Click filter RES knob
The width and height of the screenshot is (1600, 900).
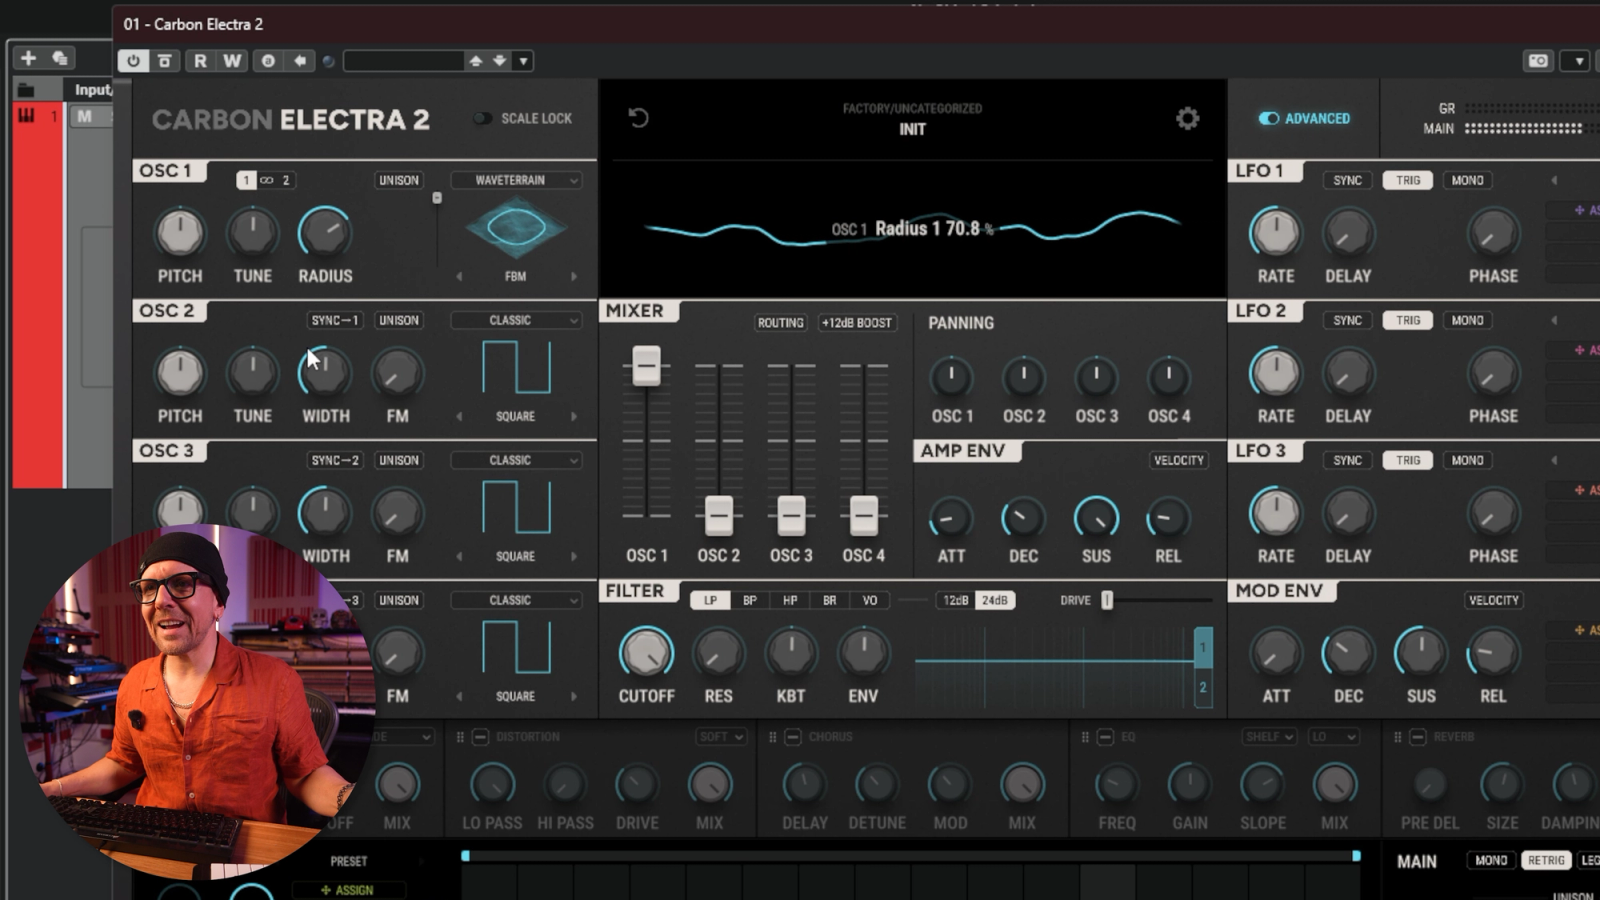pyautogui.click(x=718, y=652)
